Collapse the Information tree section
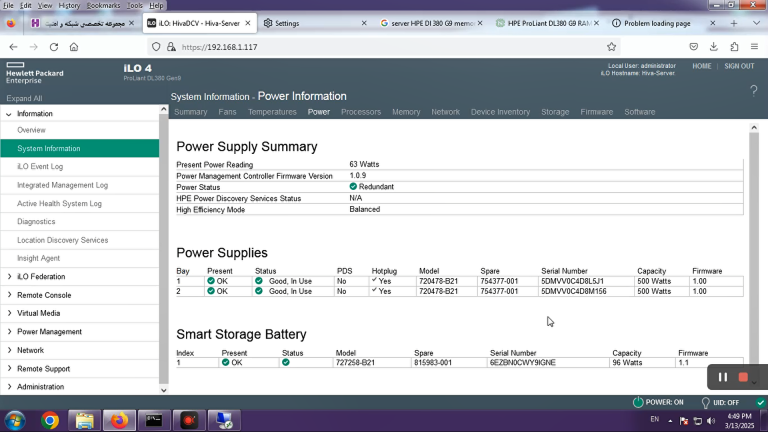Image resolution: width=768 pixels, height=432 pixels. [9, 114]
